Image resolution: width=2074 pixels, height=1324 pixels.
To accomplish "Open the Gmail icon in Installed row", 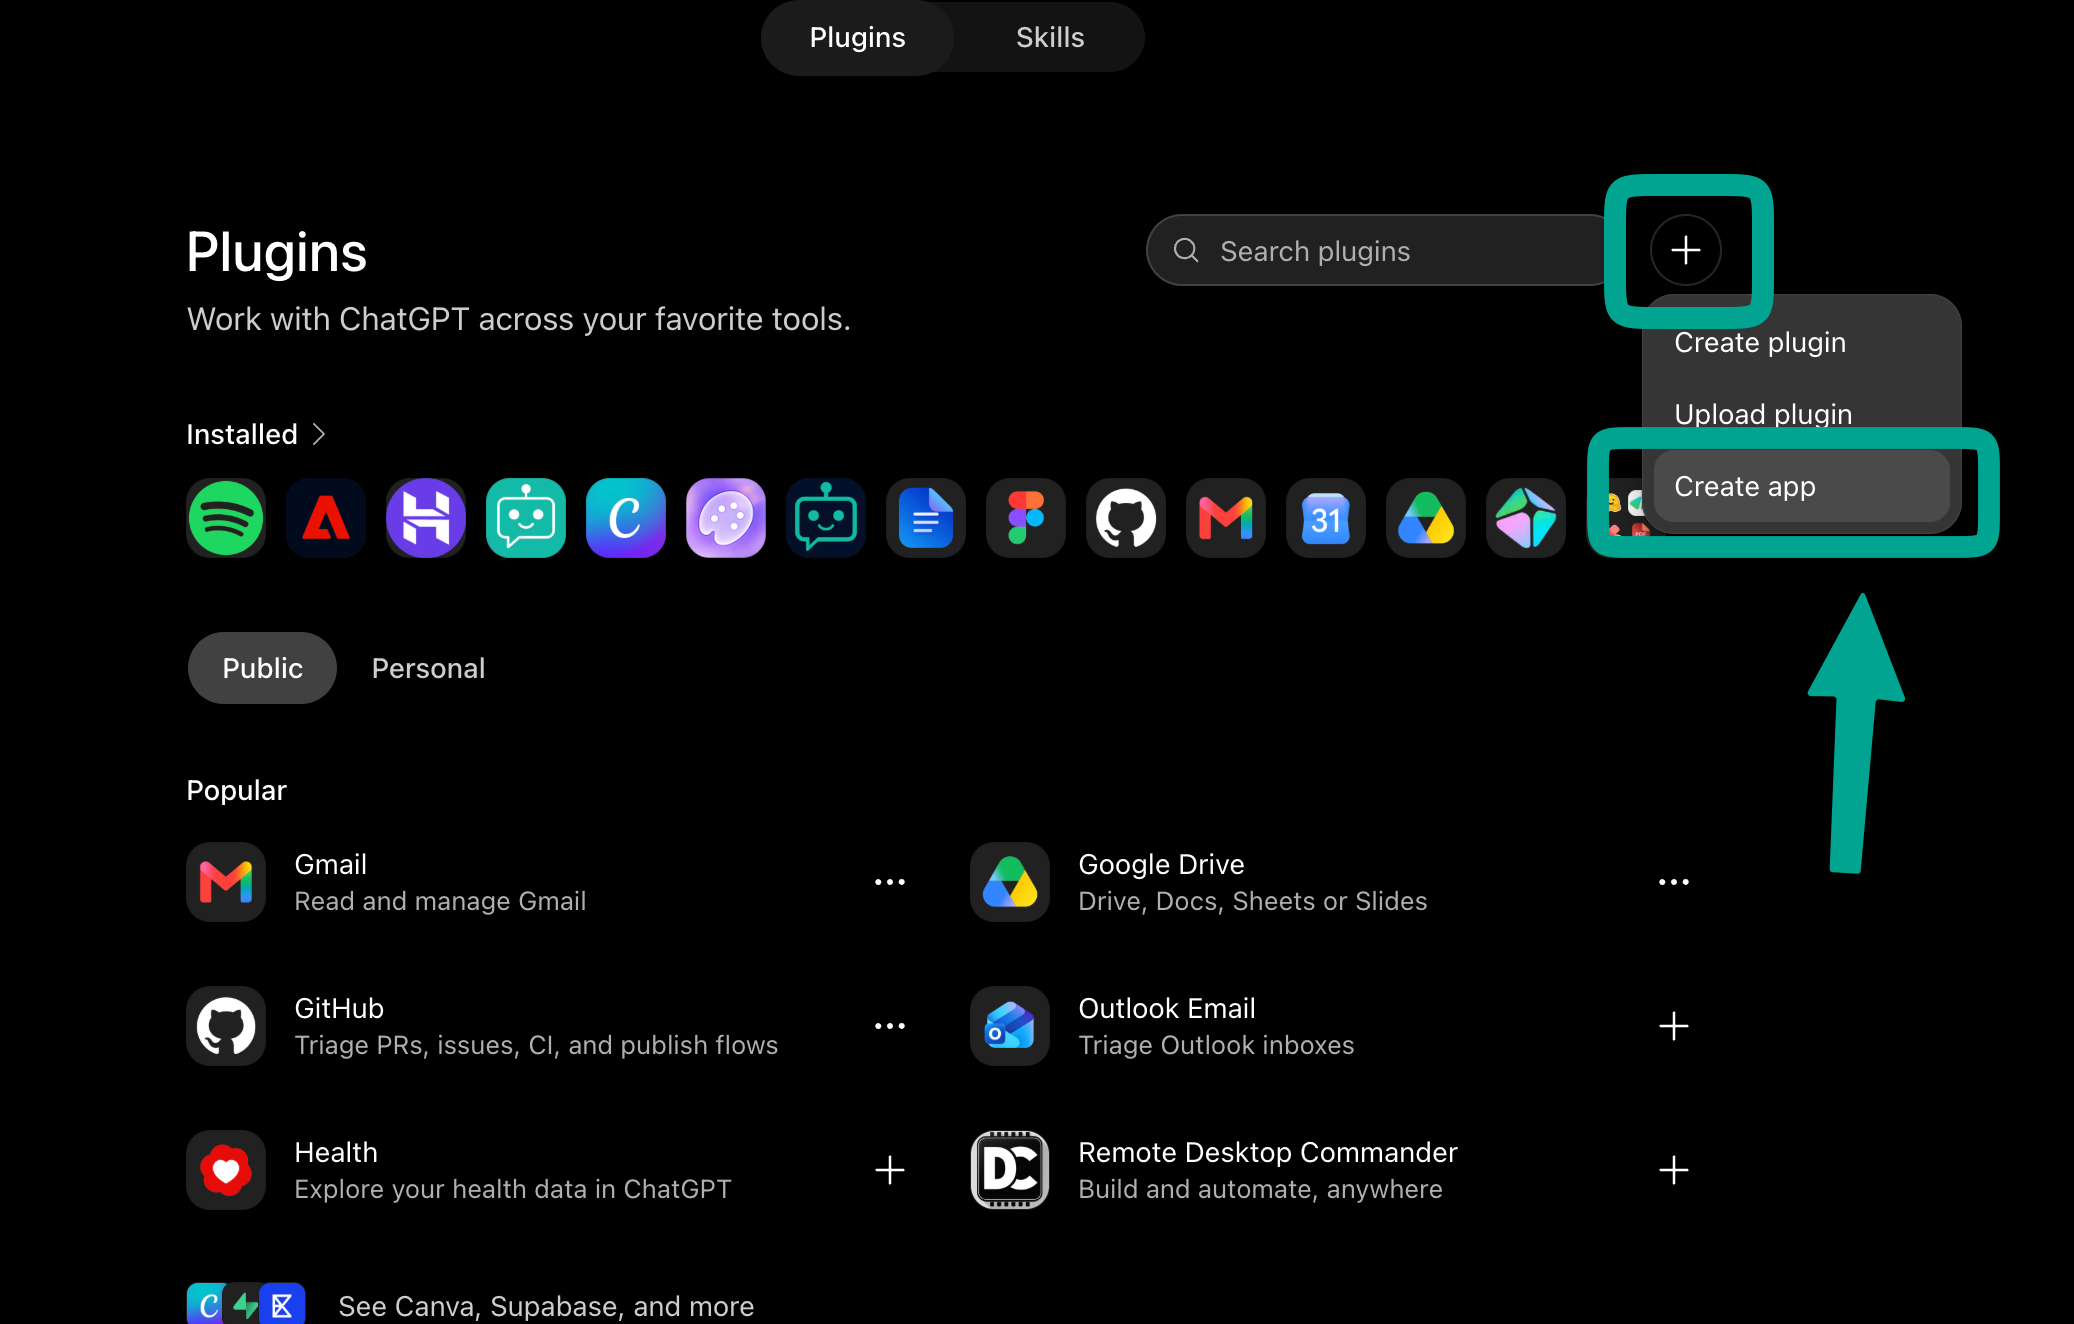I will tap(1226, 518).
